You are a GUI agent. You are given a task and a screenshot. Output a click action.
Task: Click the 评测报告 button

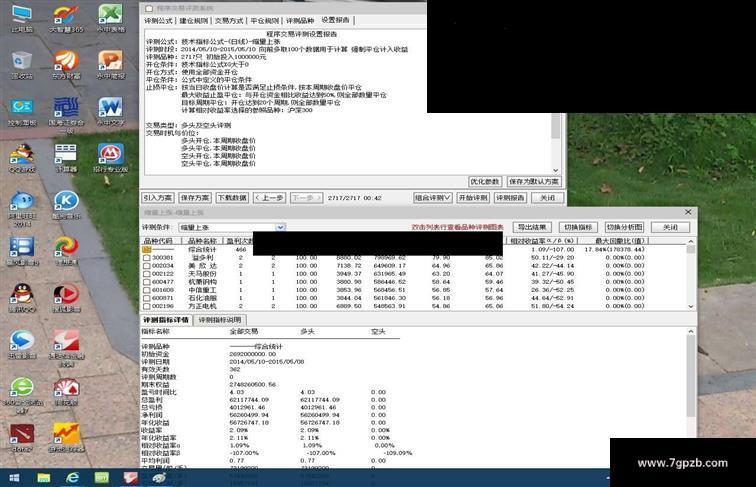pos(510,198)
